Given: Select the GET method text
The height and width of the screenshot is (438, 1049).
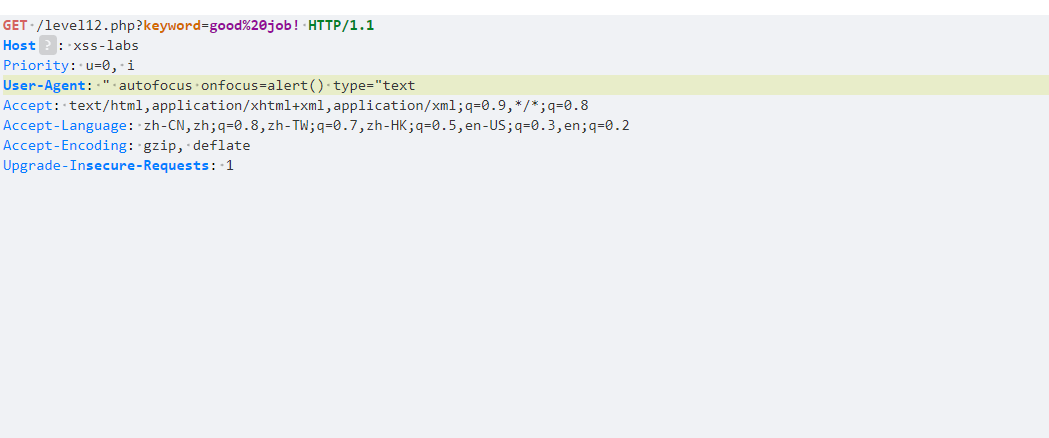Looking at the screenshot, I should coord(15,25).
